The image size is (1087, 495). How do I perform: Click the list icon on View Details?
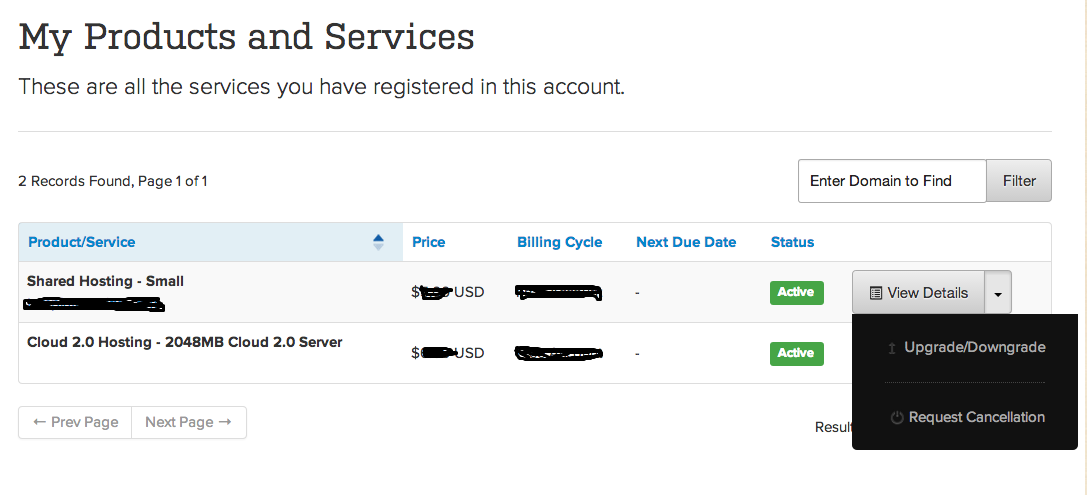876,293
